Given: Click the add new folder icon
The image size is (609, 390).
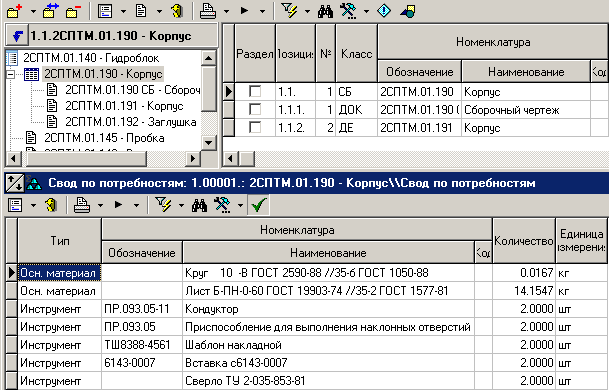Looking at the screenshot, I should tap(15, 11).
